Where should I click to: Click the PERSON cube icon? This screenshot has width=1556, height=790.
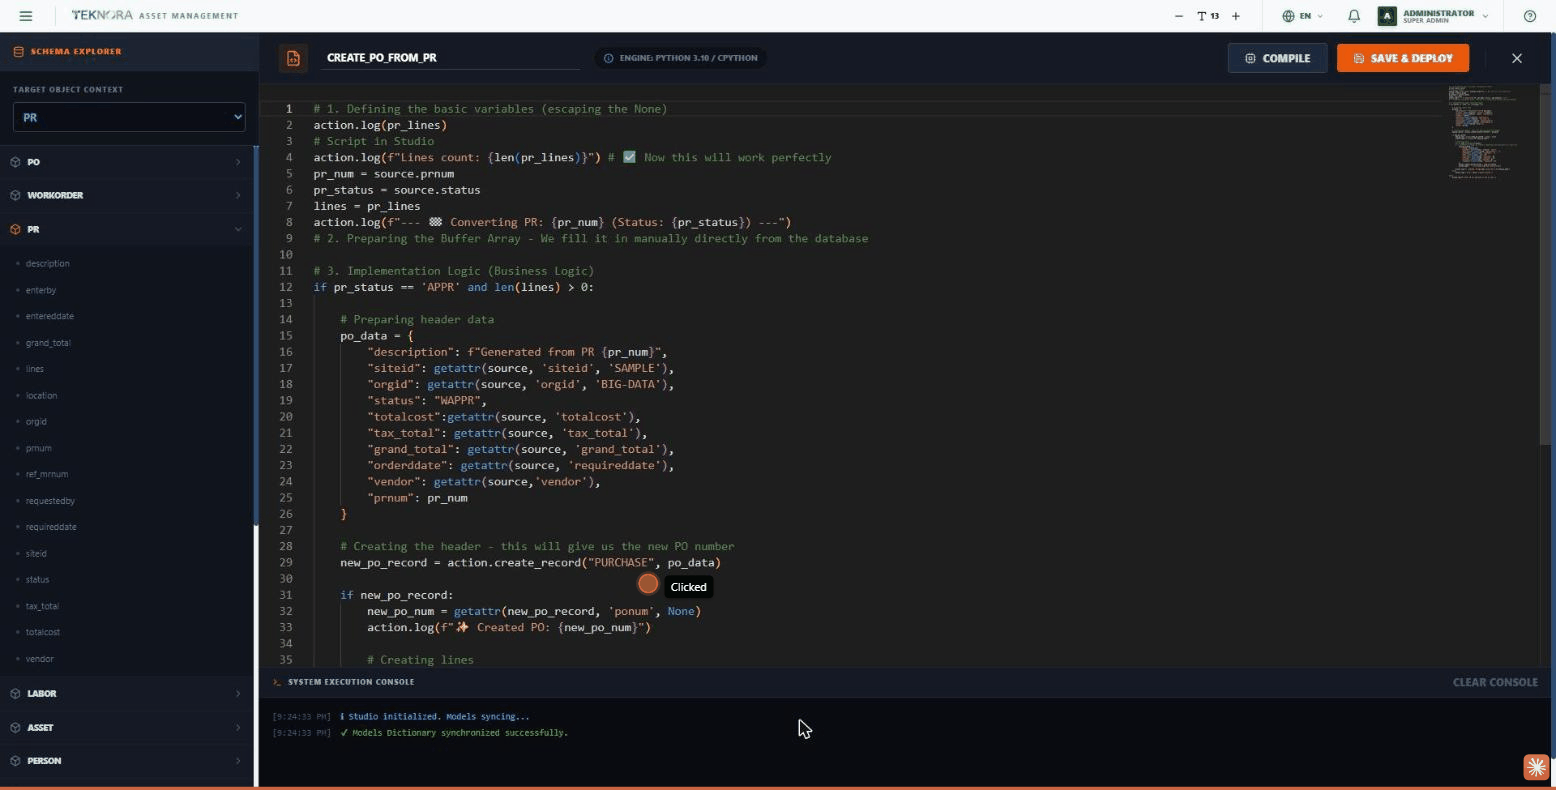tap(15, 761)
